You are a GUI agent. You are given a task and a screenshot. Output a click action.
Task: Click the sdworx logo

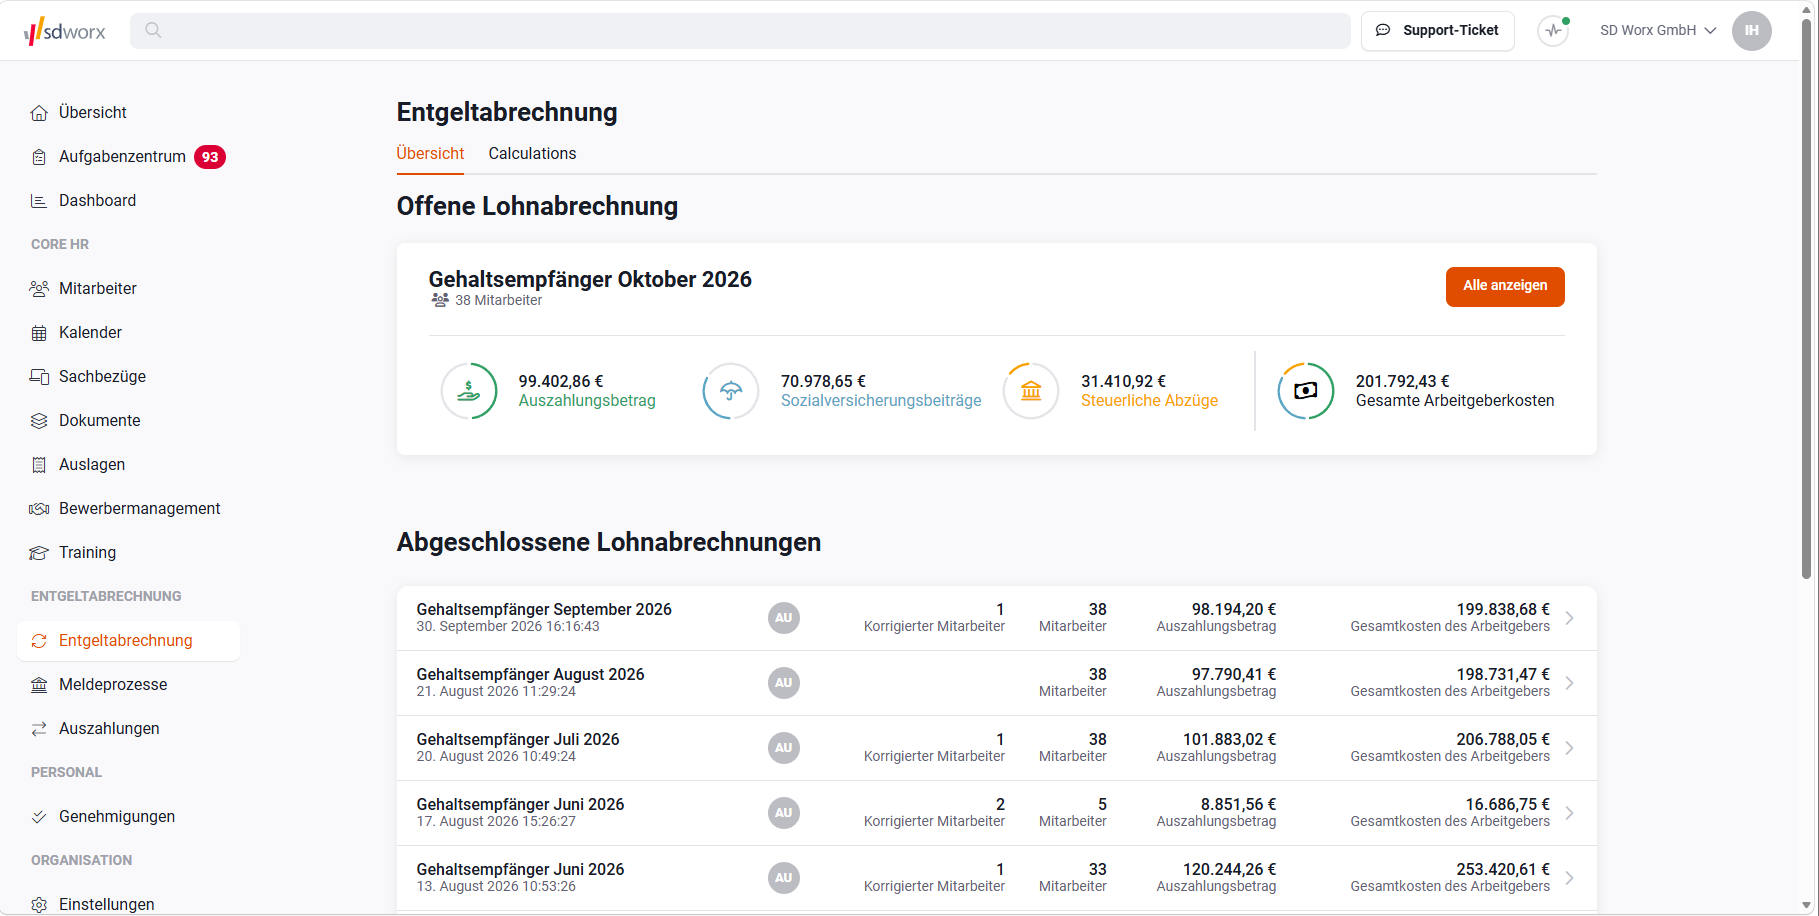pyautogui.click(x=65, y=31)
